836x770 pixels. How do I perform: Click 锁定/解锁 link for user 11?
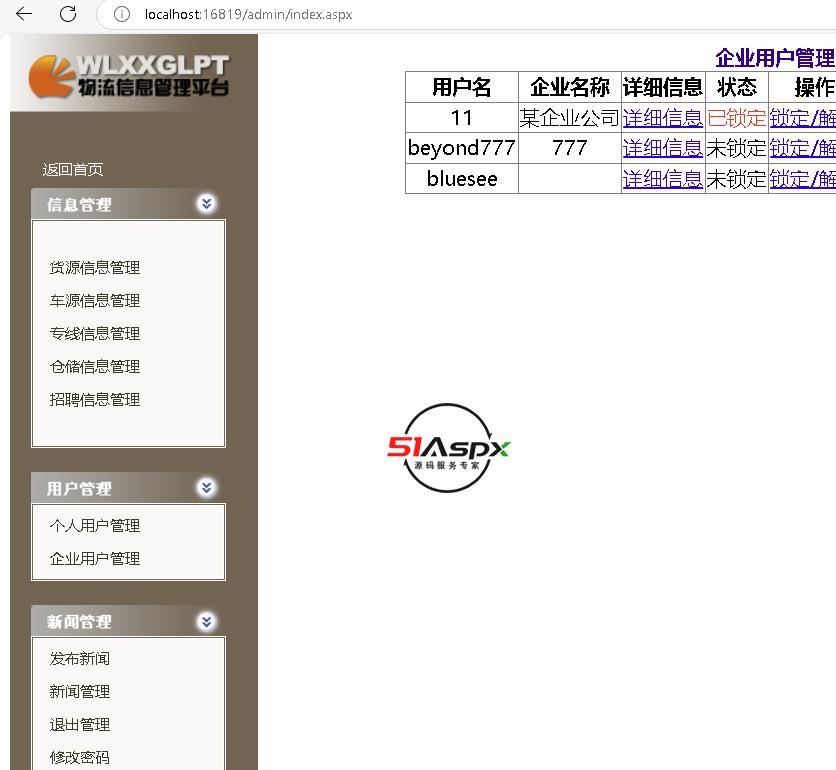[802, 117]
